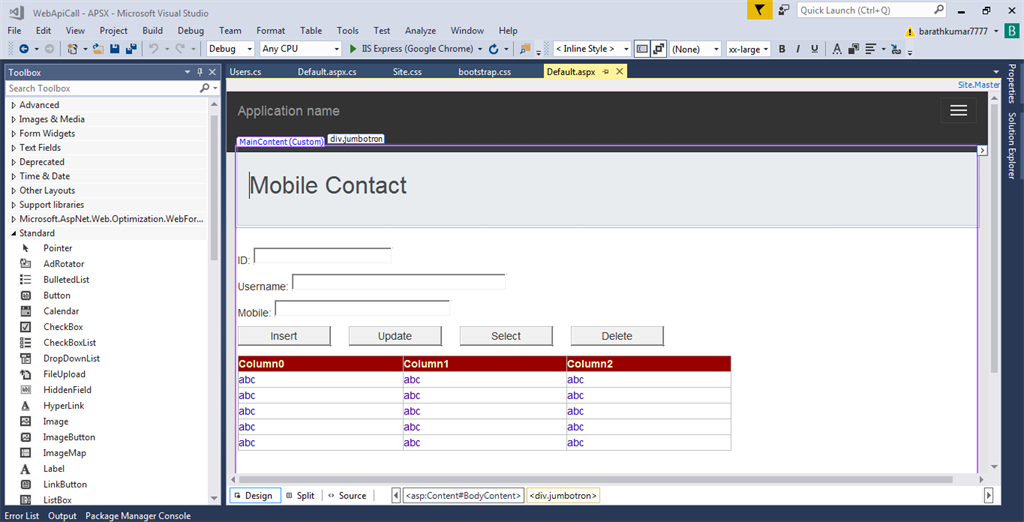Save the current file with the floppy icon
Viewport: 1024px width, 522px height.
click(x=115, y=49)
